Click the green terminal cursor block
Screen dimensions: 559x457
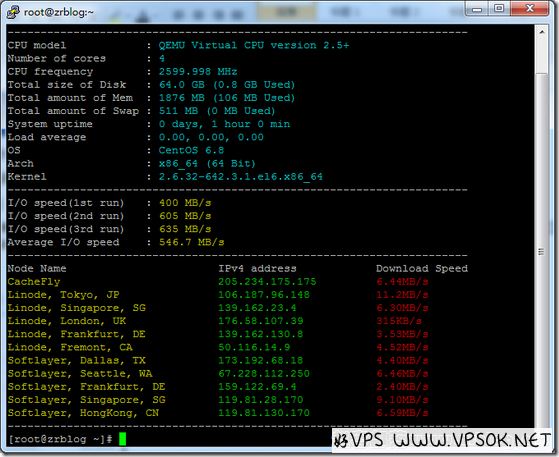coord(122,439)
